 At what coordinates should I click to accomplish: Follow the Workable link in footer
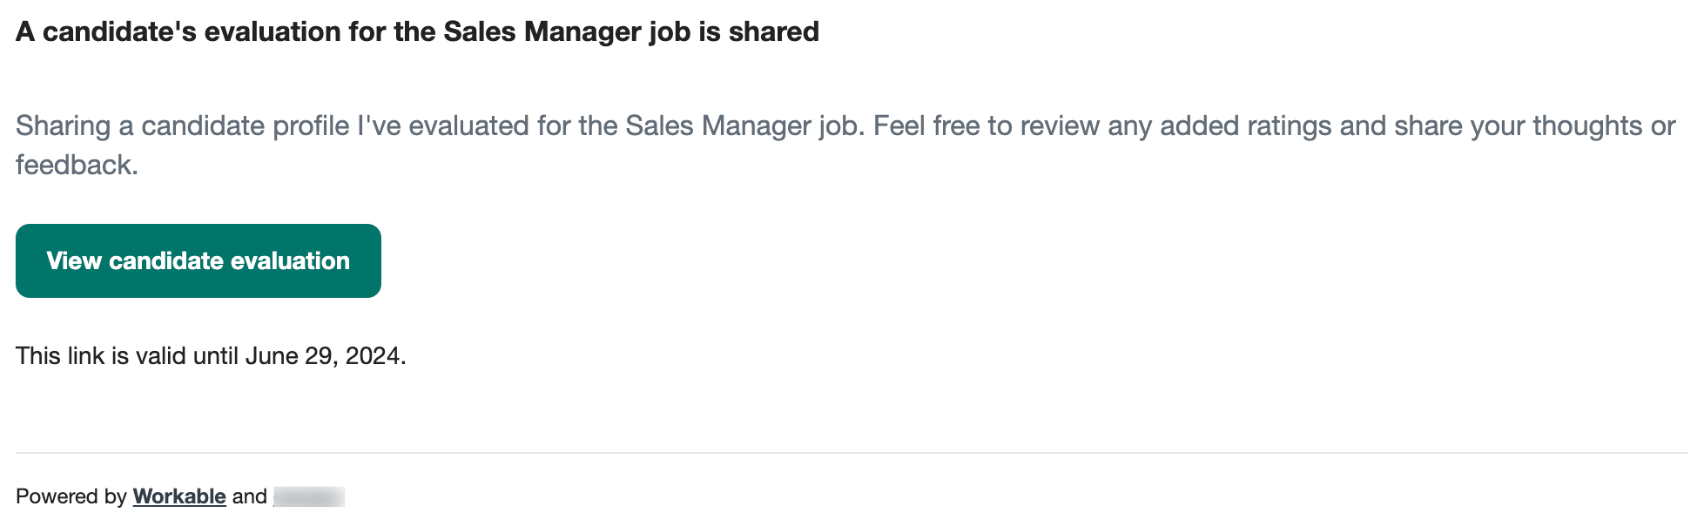(x=179, y=496)
